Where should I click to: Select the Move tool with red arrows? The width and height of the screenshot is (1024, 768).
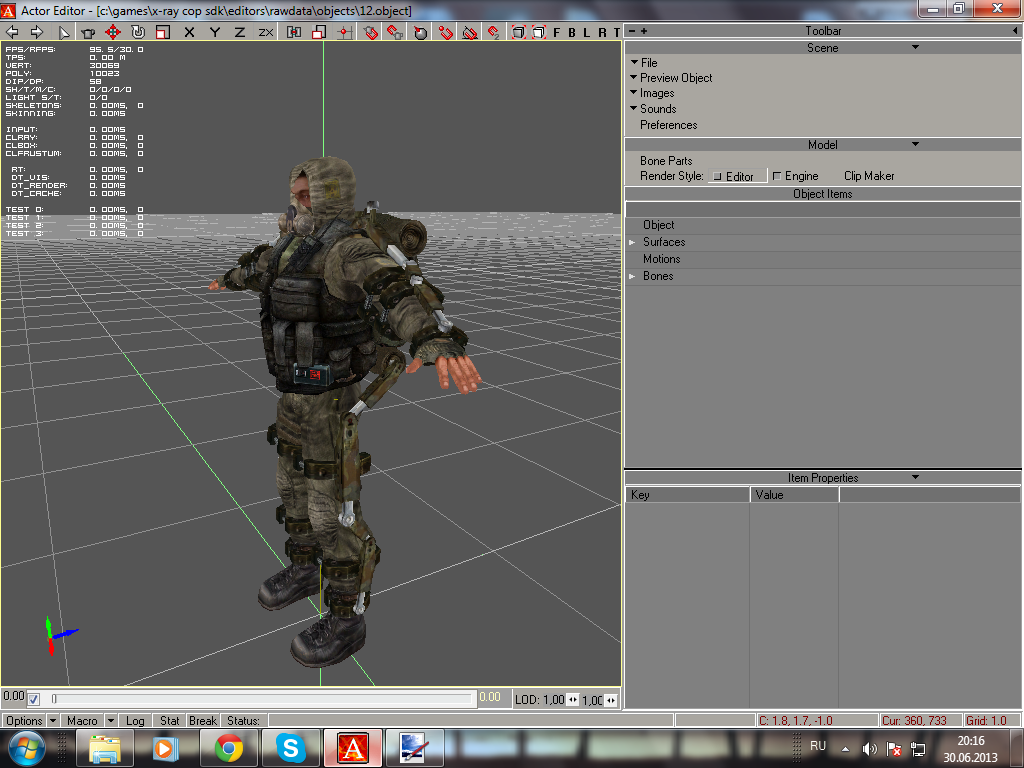coord(113,32)
